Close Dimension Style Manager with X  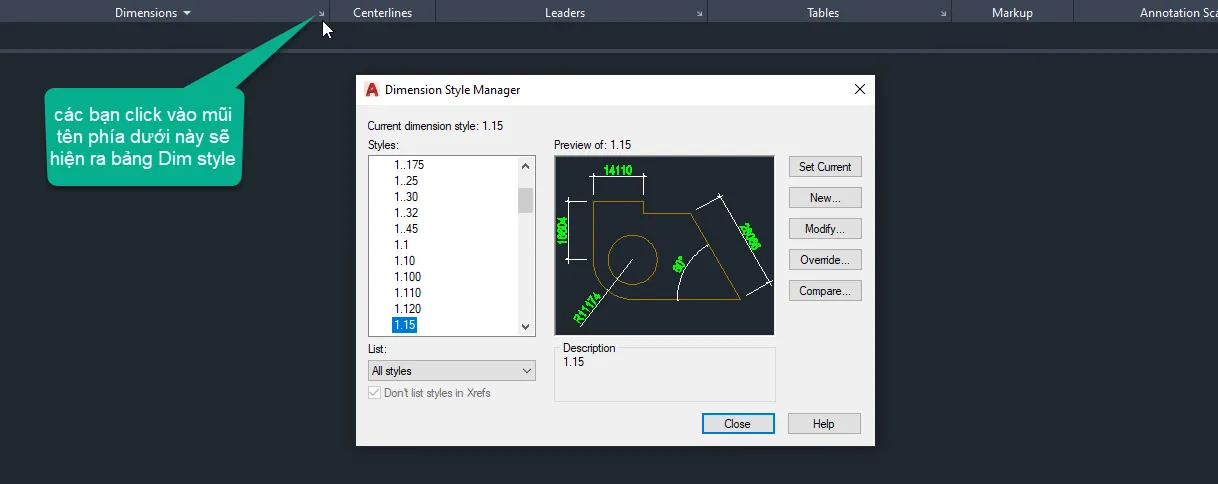point(859,89)
